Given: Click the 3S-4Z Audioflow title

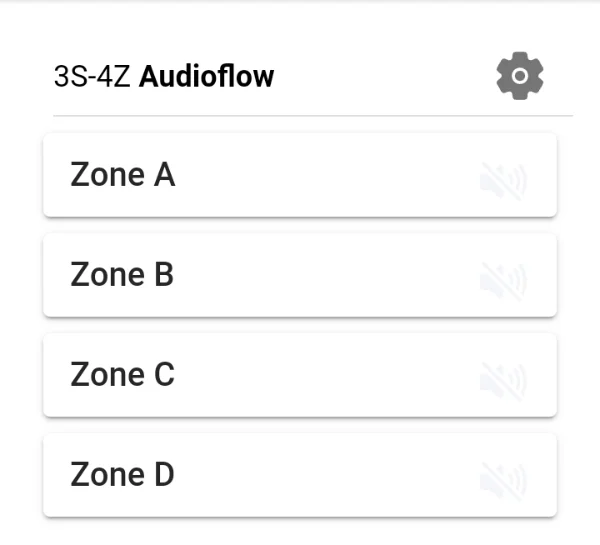Looking at the screenshot, I should 164,76.
